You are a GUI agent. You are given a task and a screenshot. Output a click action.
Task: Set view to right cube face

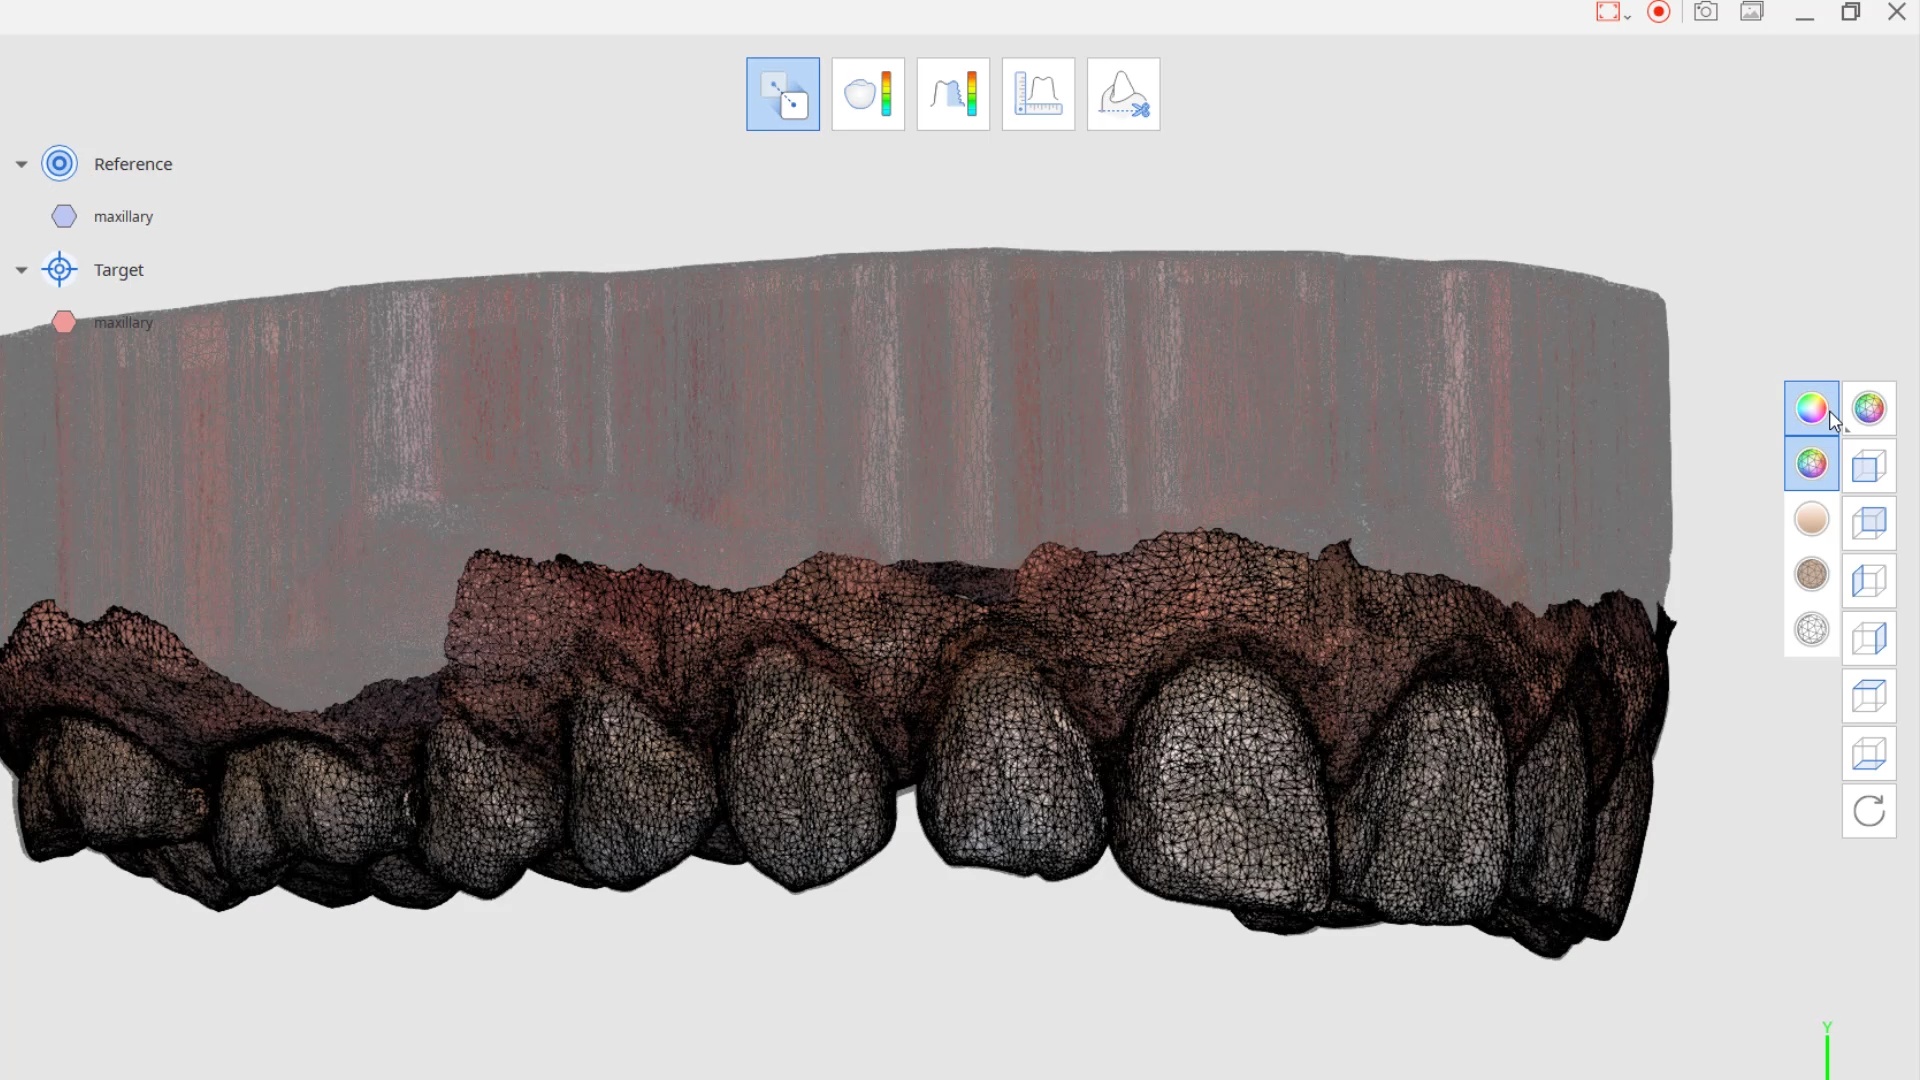point(1869,638)
